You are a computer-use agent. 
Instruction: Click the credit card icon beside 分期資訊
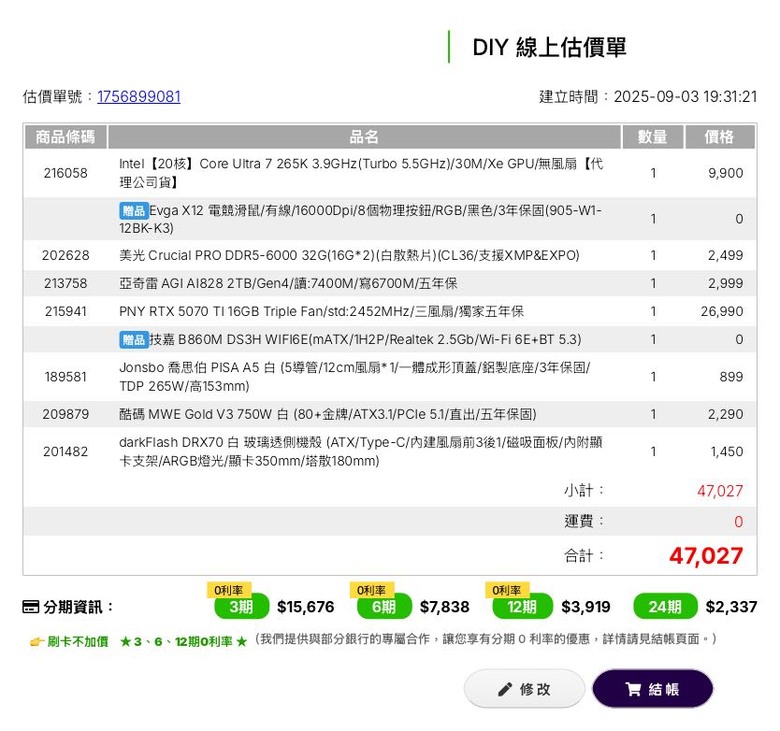[x=30, y=607]
